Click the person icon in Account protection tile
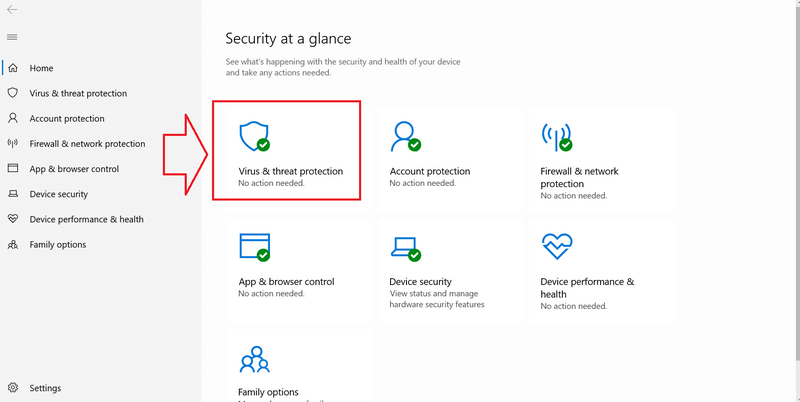The image size is (800, 402). pos(404,136)
